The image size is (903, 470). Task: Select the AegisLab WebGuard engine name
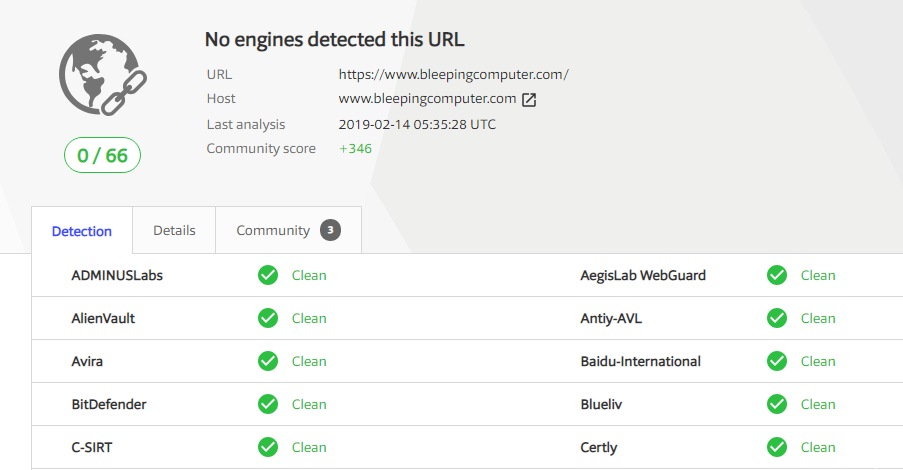tap(643, 275)
